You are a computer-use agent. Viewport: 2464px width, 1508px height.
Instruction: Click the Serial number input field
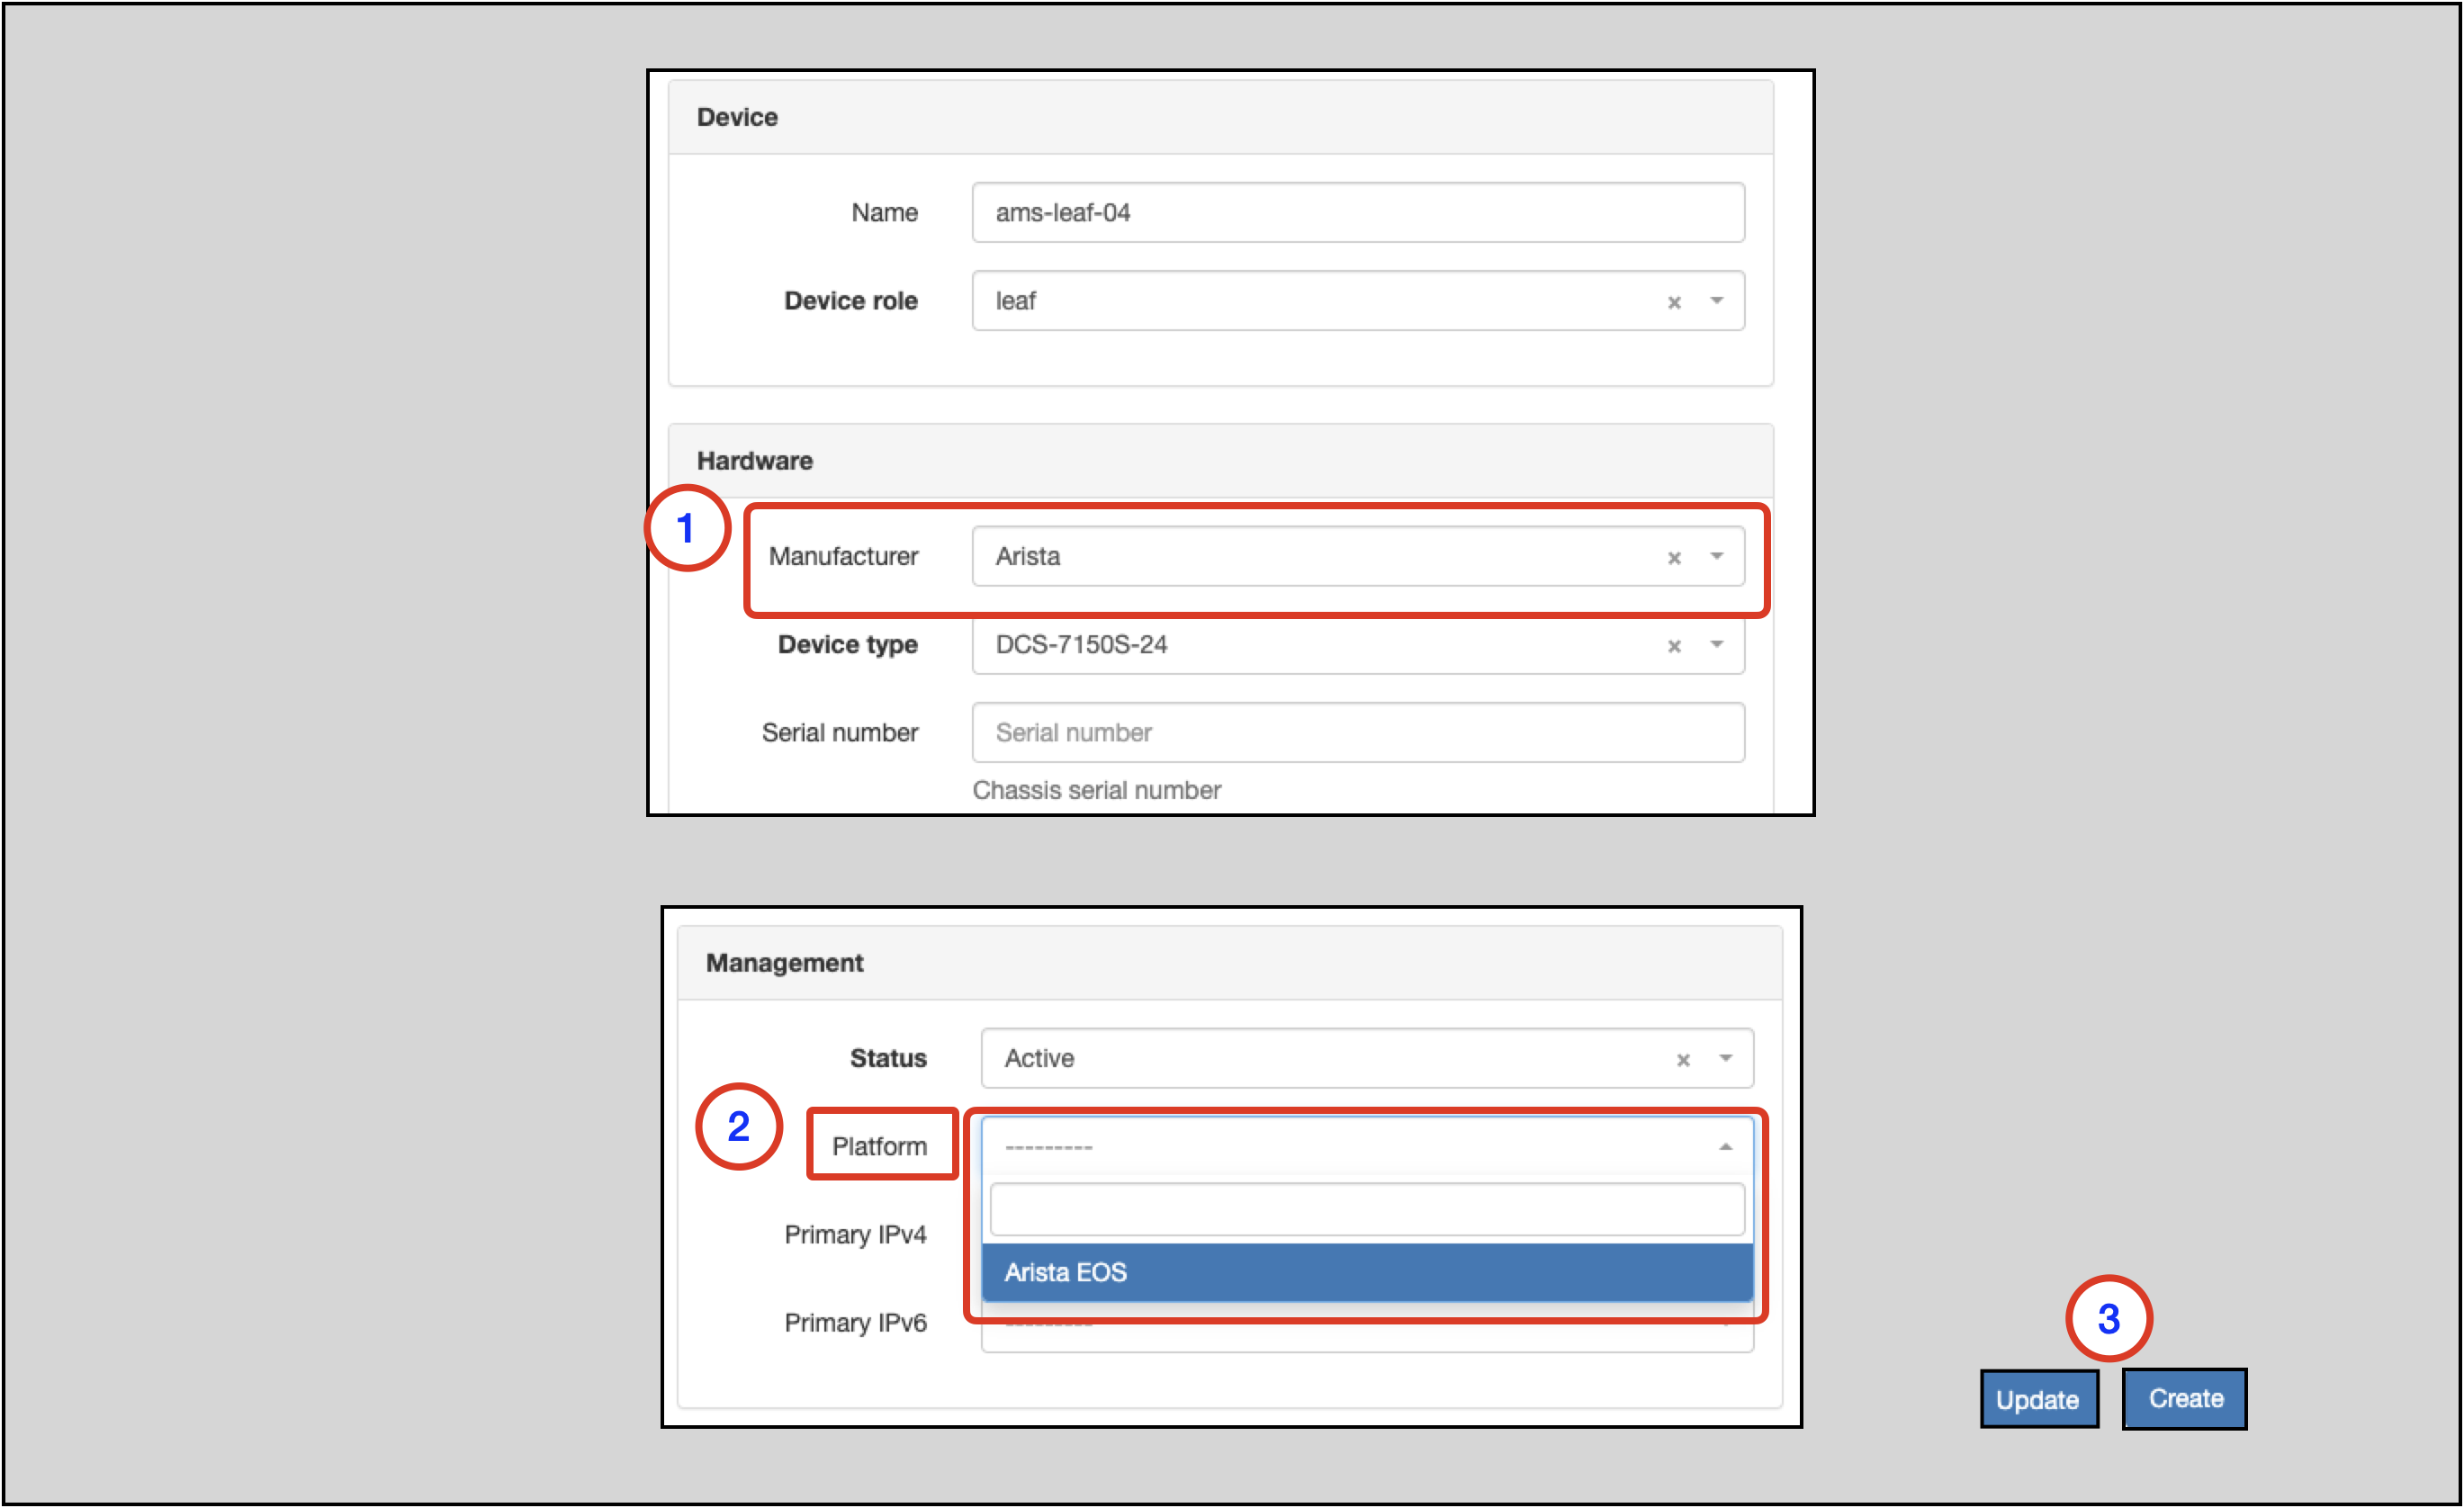pos(1357,732)
